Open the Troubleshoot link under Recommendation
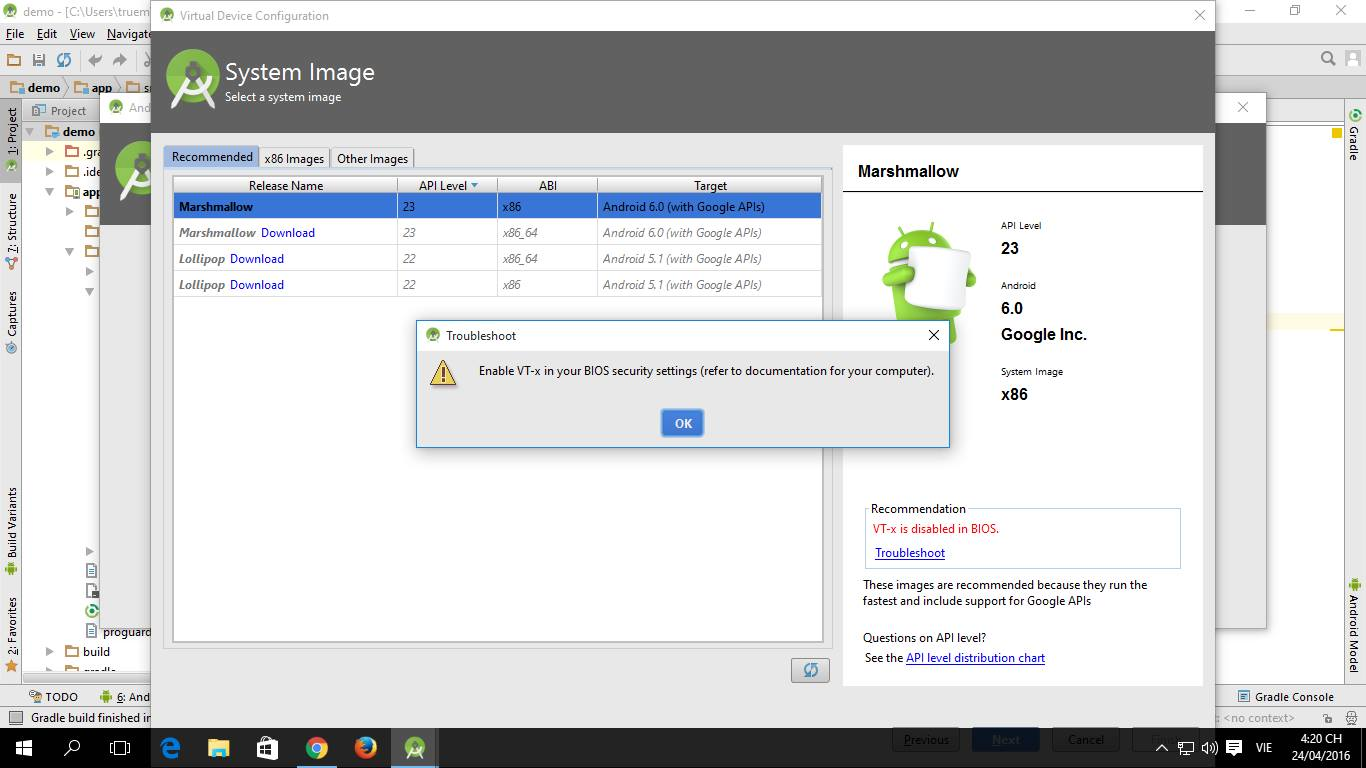This screenshot has width=1366, height=768. coord(909,553)
